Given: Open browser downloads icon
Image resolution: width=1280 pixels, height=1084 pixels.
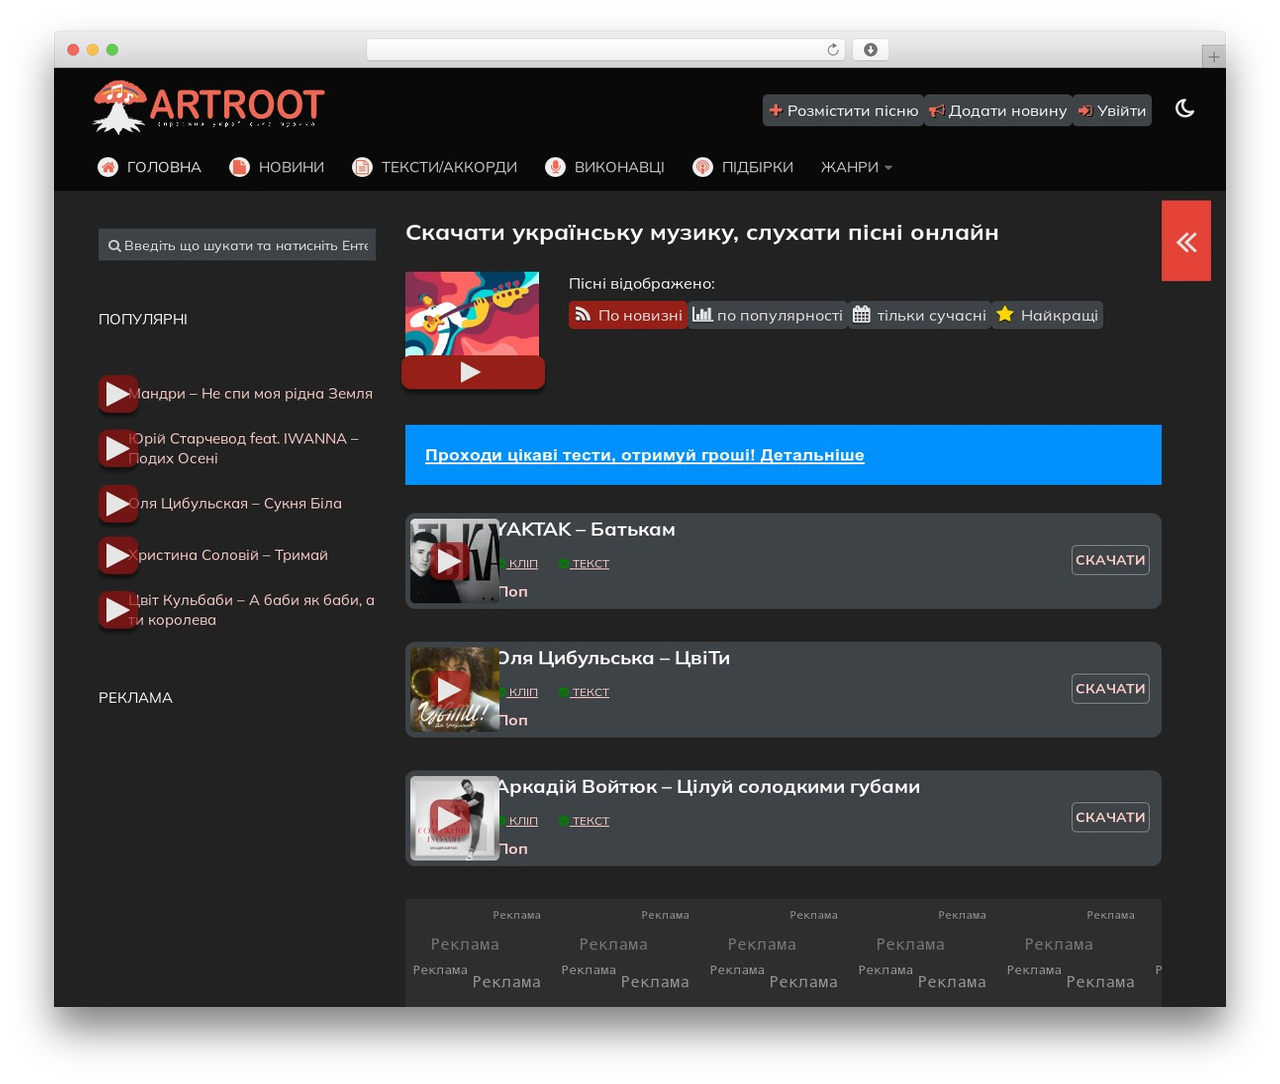Looking at the screenshot, I should tap(871, 50).
